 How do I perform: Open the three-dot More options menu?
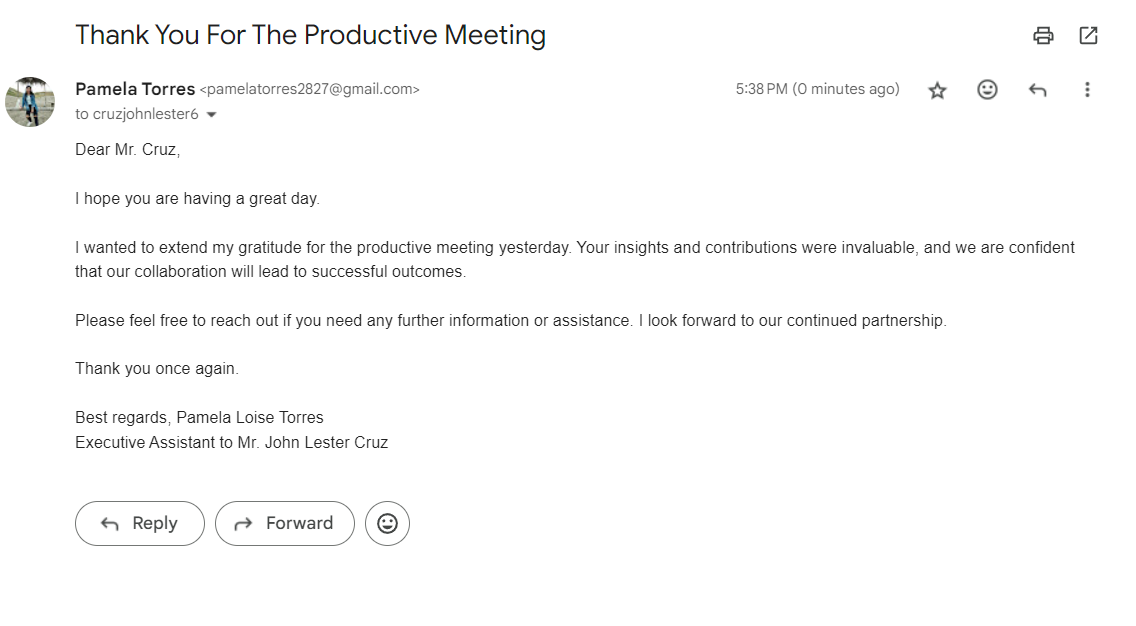tap(1087, 90)
